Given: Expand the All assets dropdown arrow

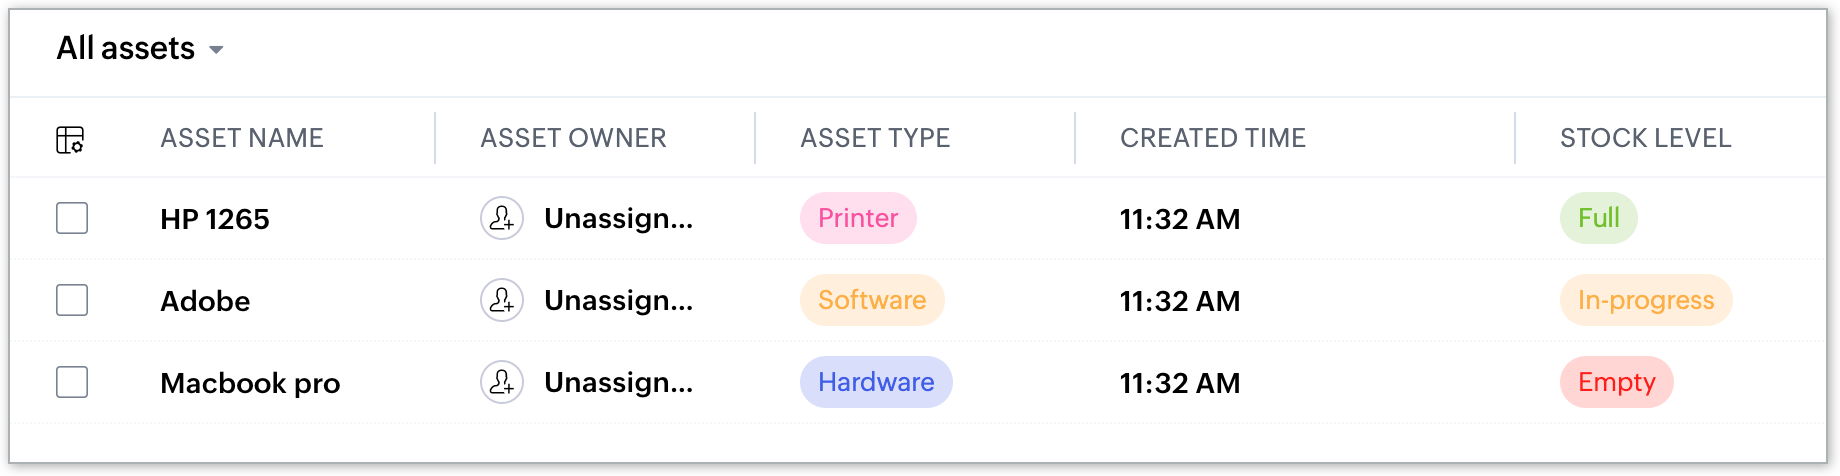Looking at the screenshot, I should click(x=216, y=50).
